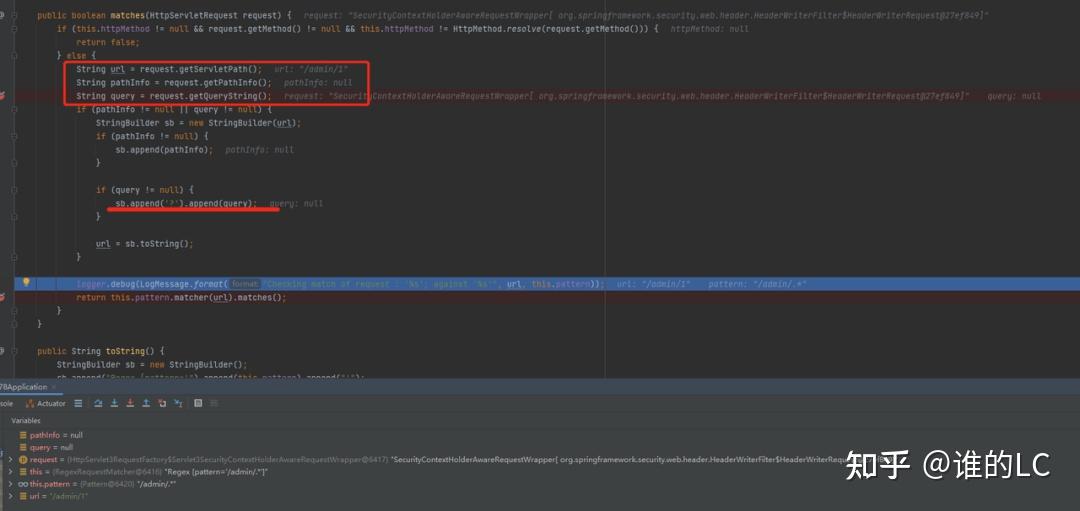Click the Step Out debugger icon
Viewport: 1080px width, 511px height.
[146, 404]
